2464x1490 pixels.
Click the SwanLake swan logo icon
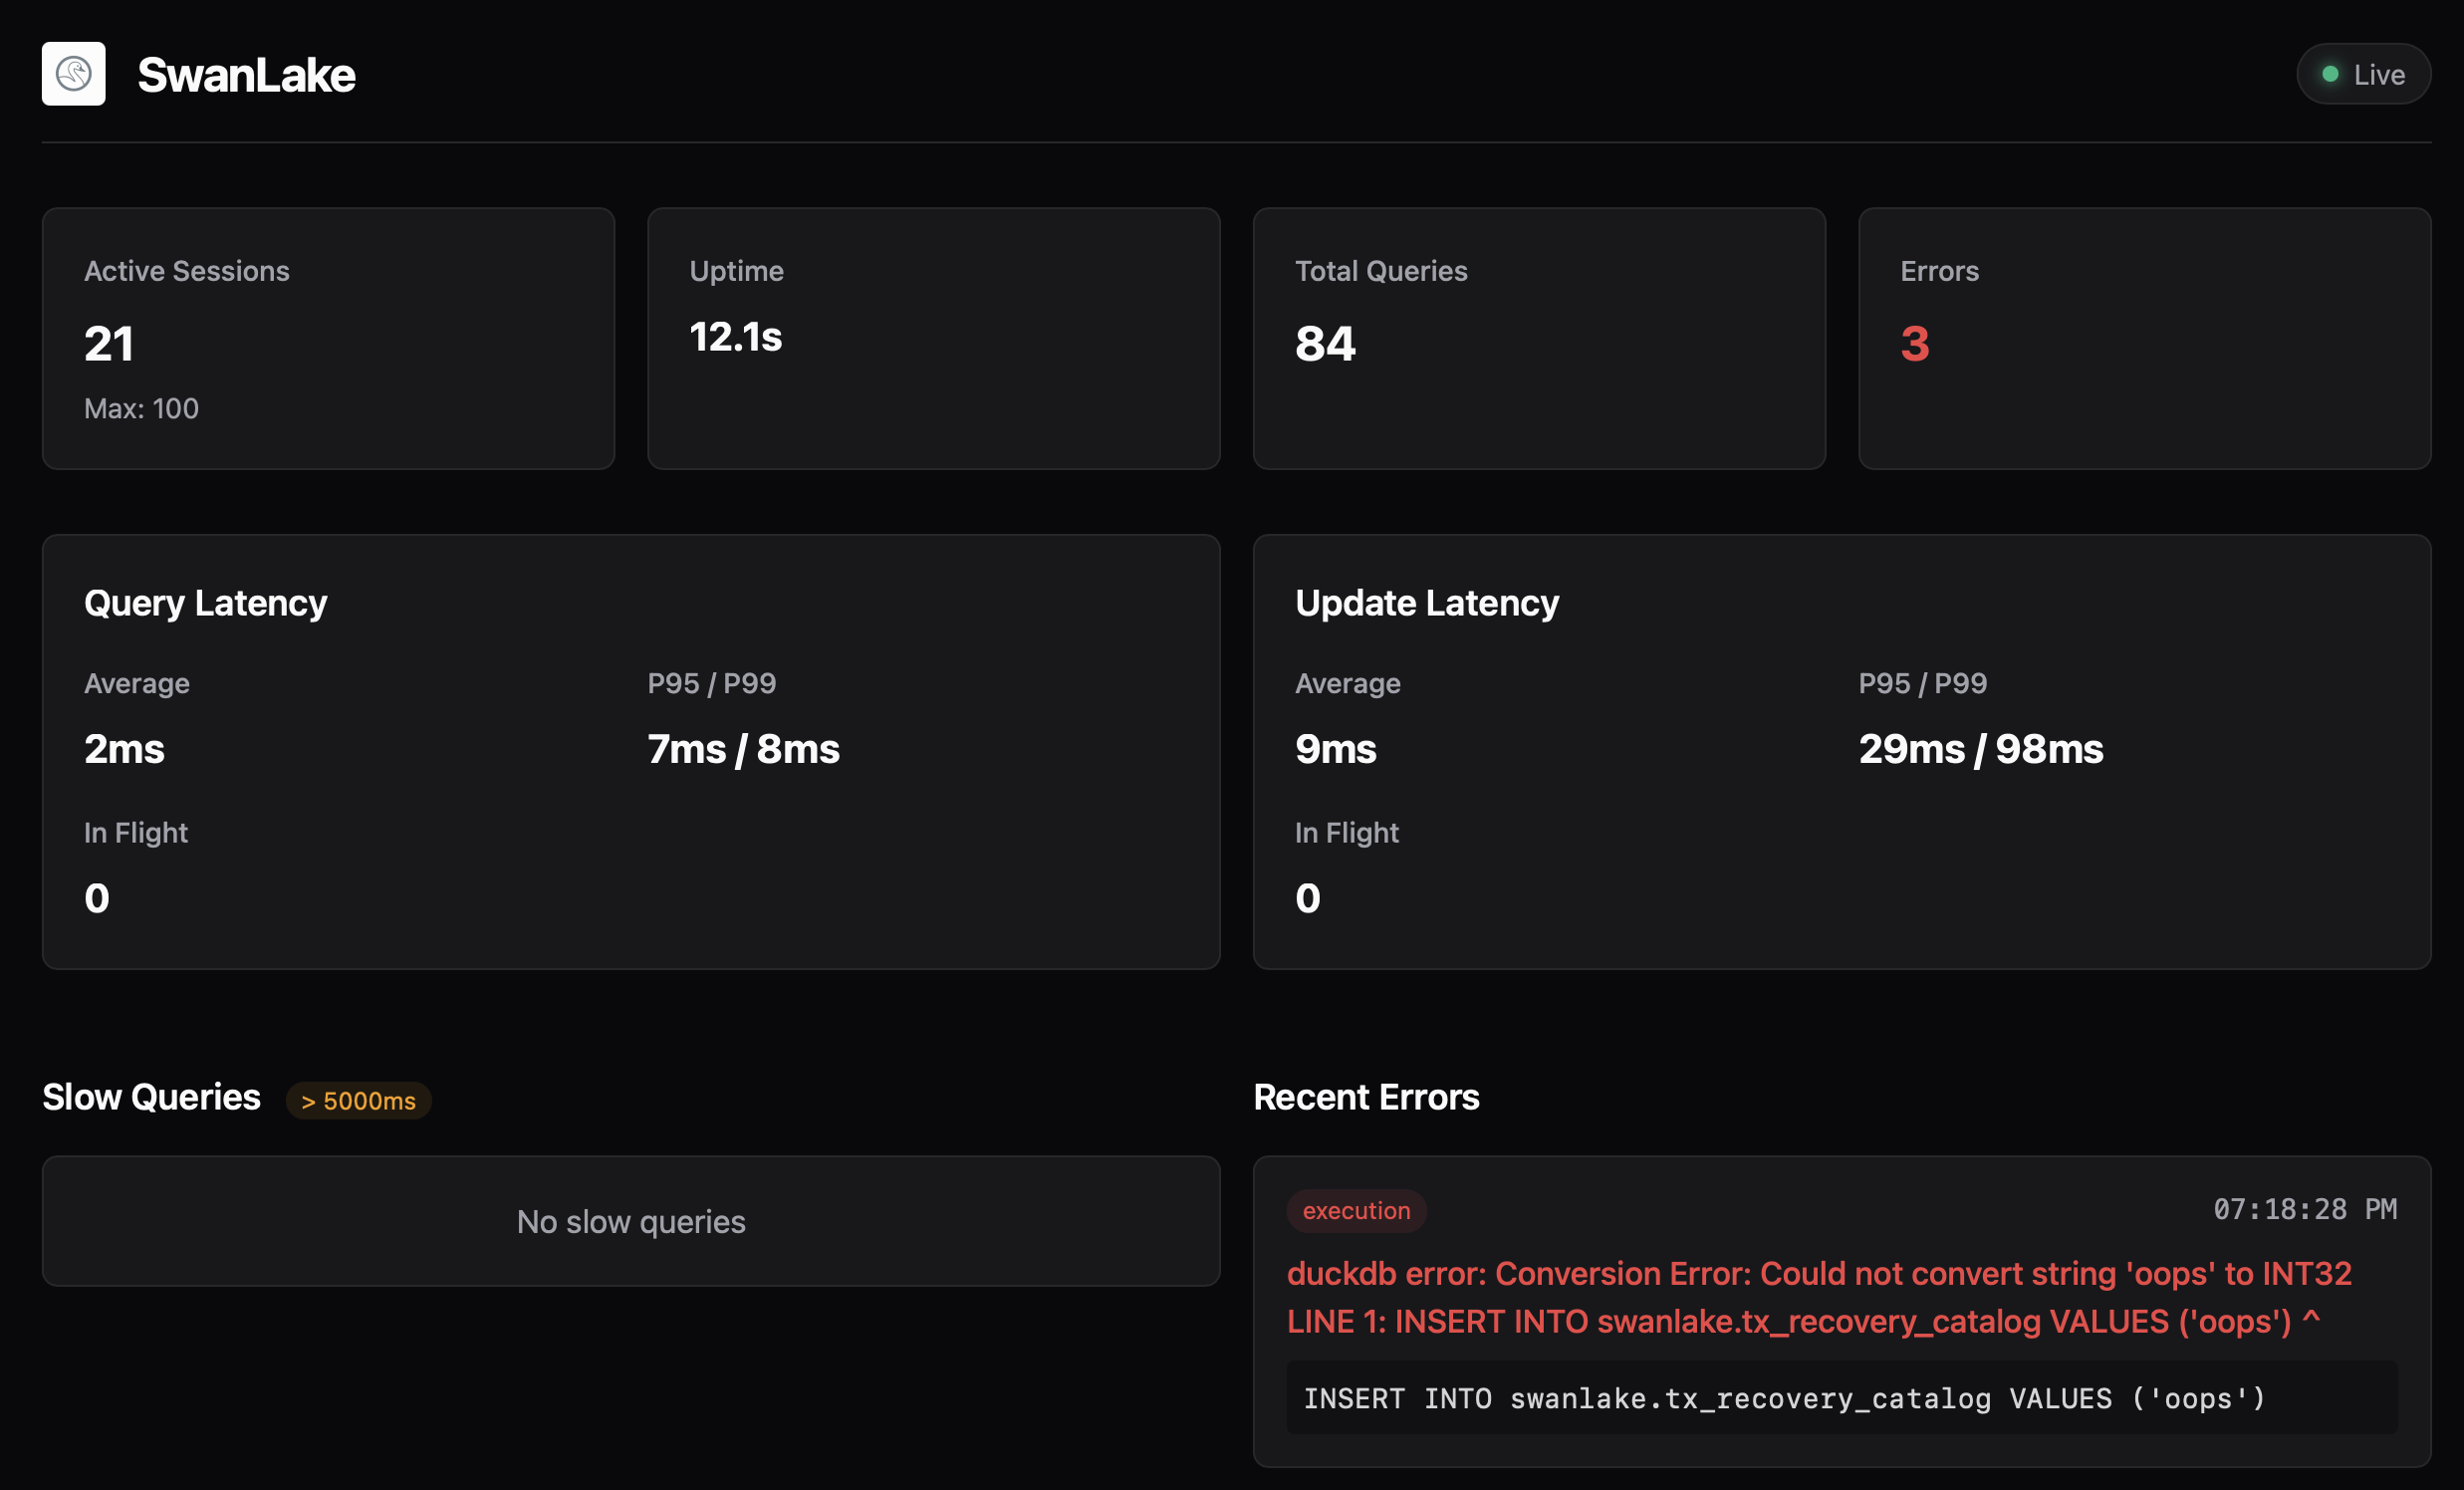click(73, 73)
